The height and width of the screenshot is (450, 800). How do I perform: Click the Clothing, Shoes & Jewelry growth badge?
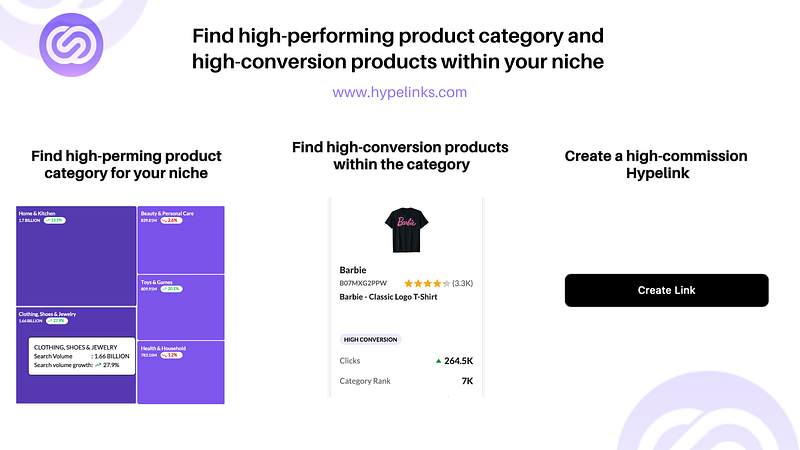55,321
